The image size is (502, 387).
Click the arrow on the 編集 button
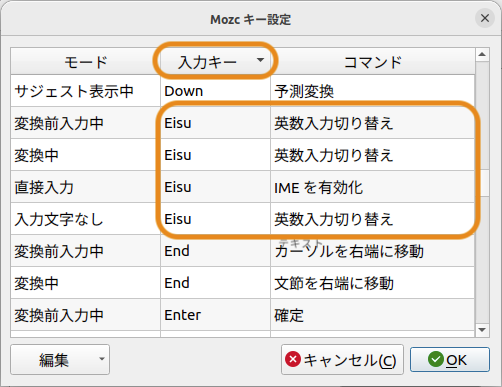102,359
